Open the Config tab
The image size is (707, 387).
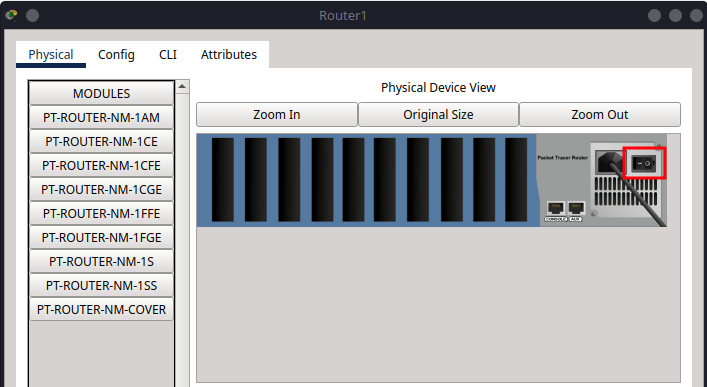click(x=116, y=55)
